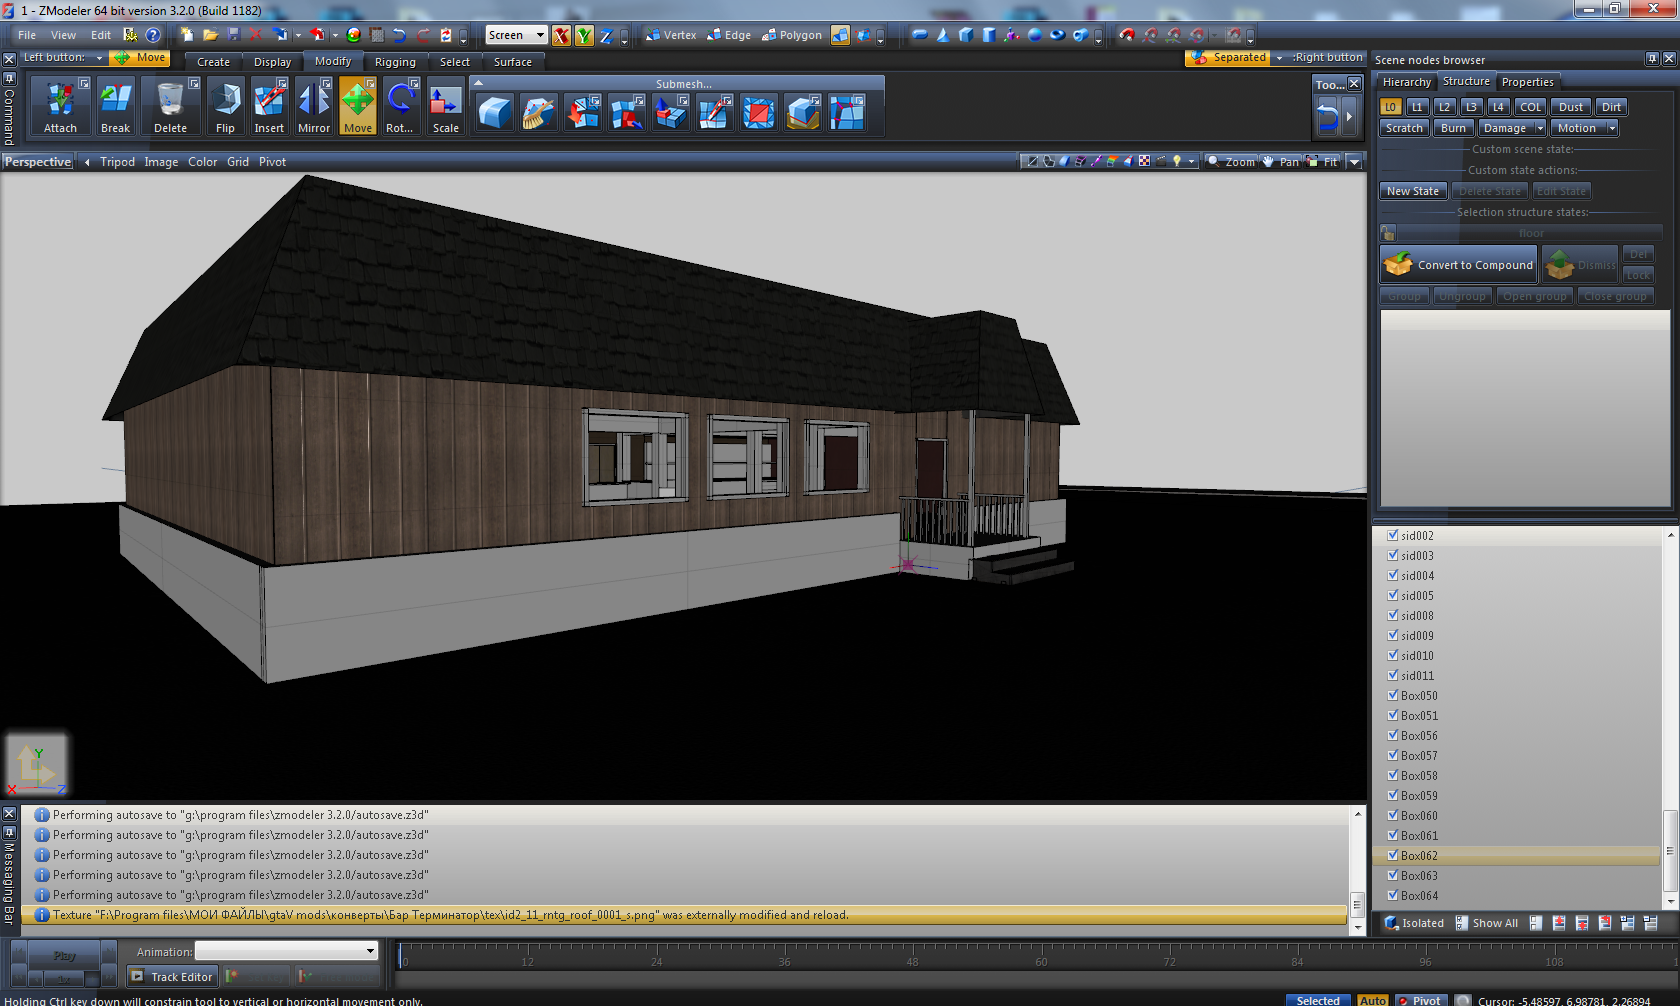Open the Hierarchy tab in scene browser
Image resolution: width=1680 pixels, height=1006 pixels.
pyautogui.click(x=1406, y=82)
